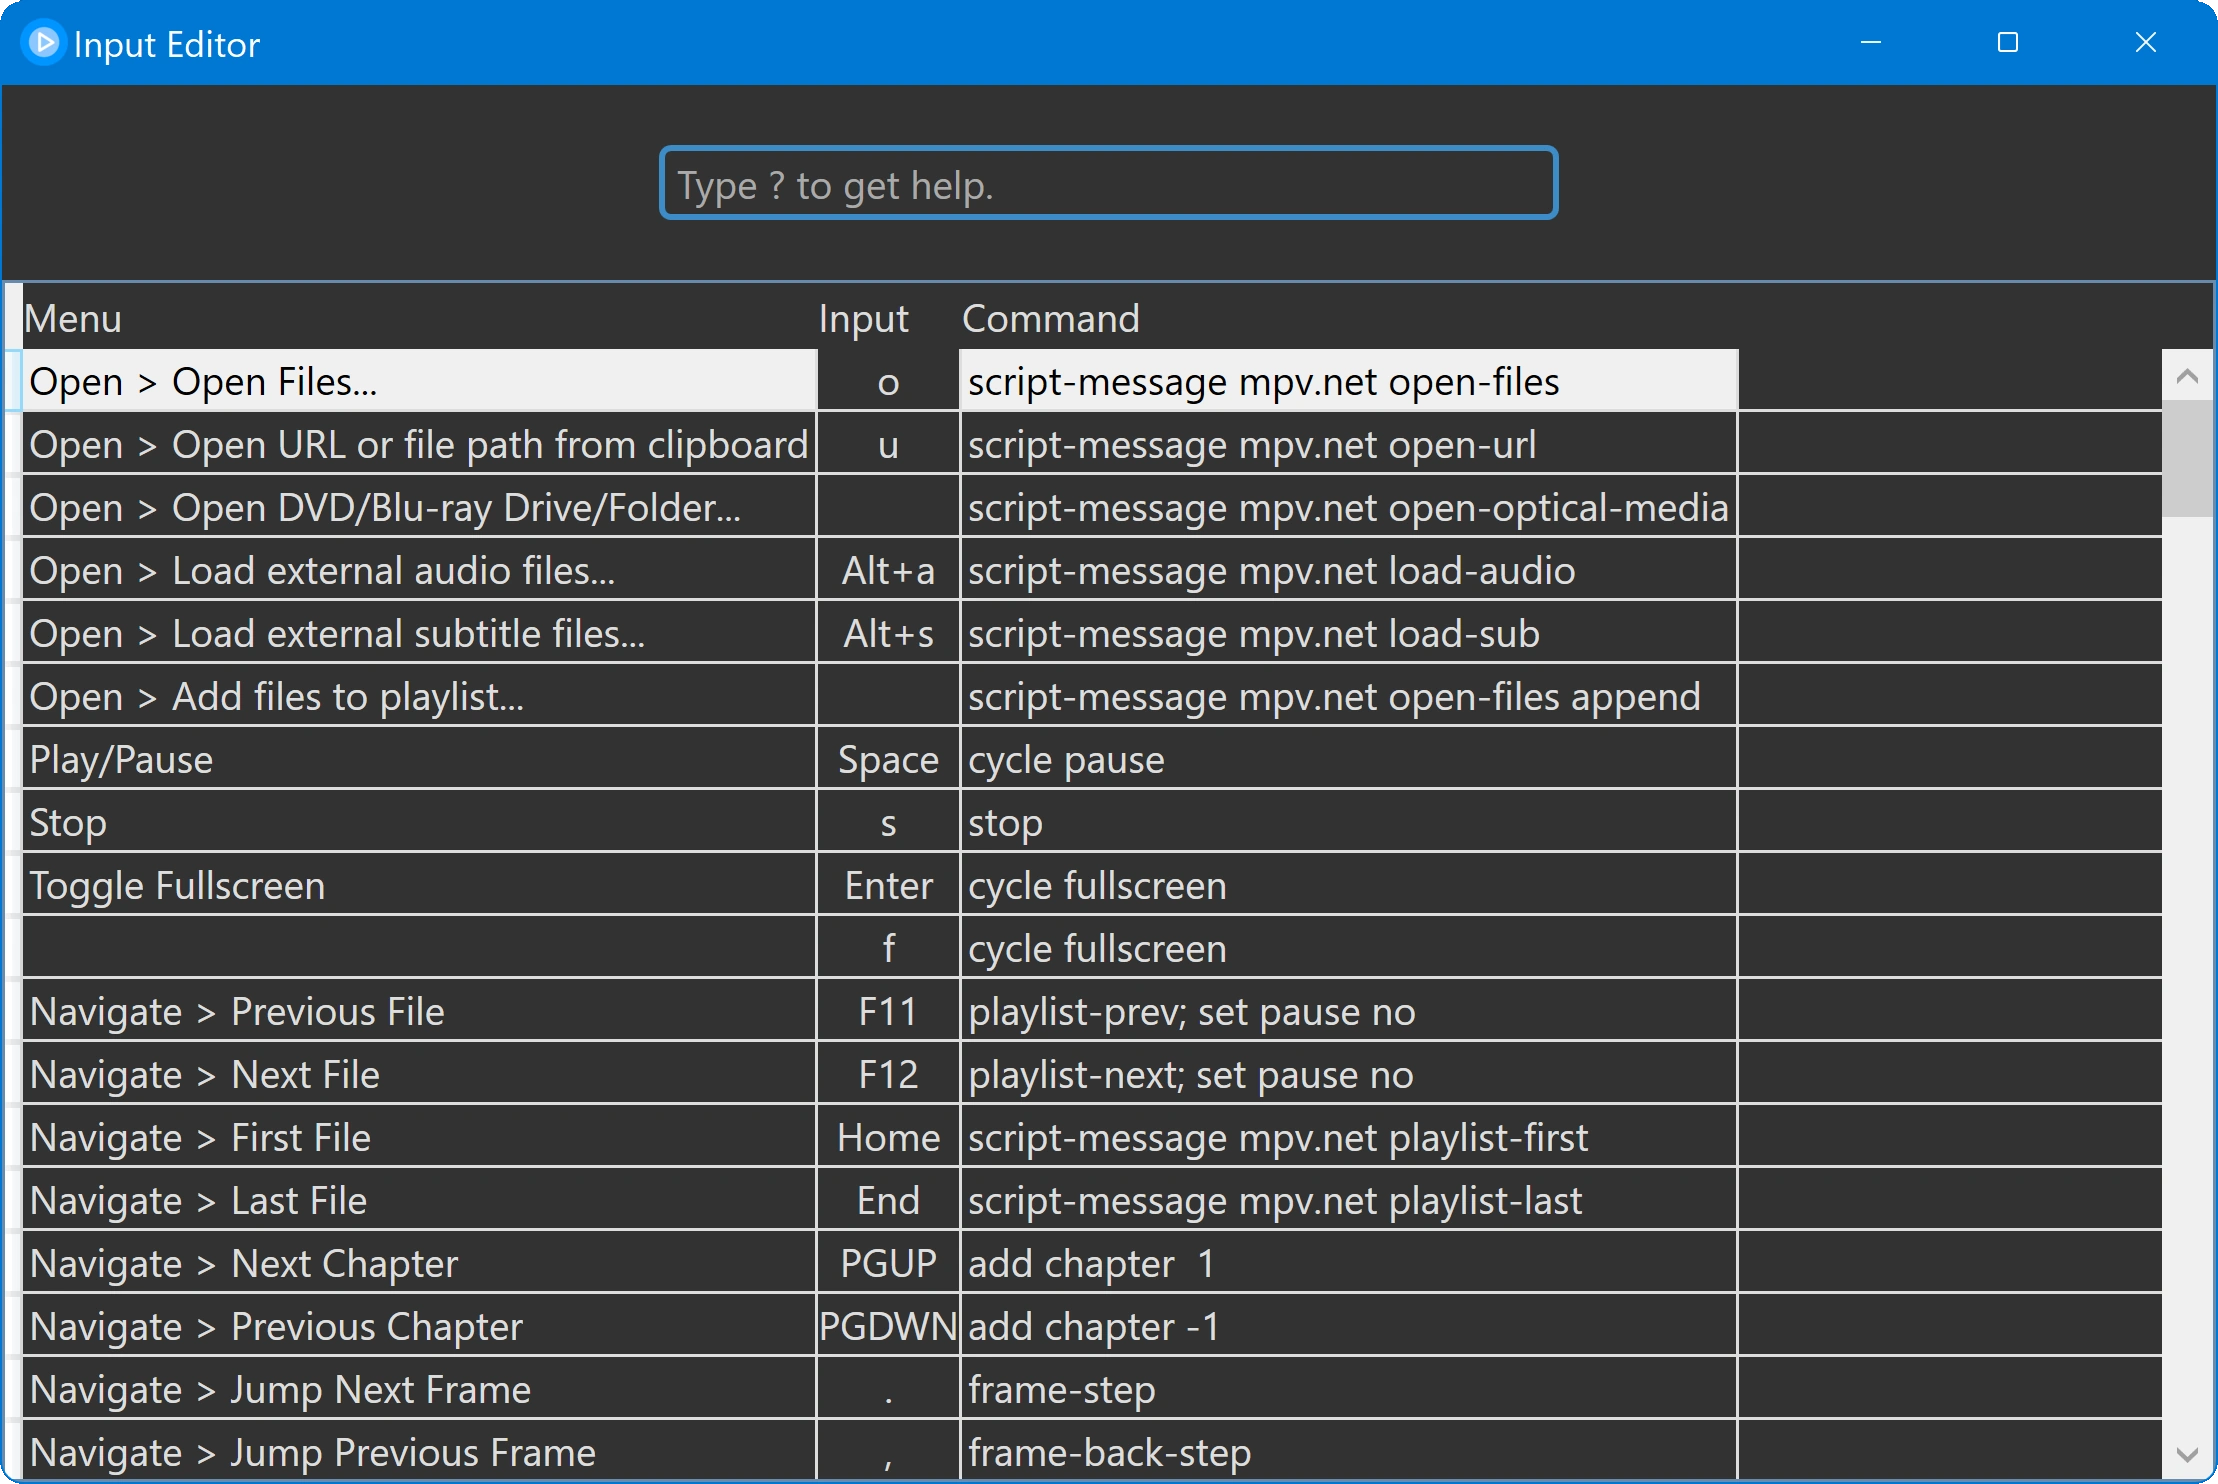The image size is (2218, 1484).
Task: Click the scroll up arrow
Action: (x=2187, y=377)
